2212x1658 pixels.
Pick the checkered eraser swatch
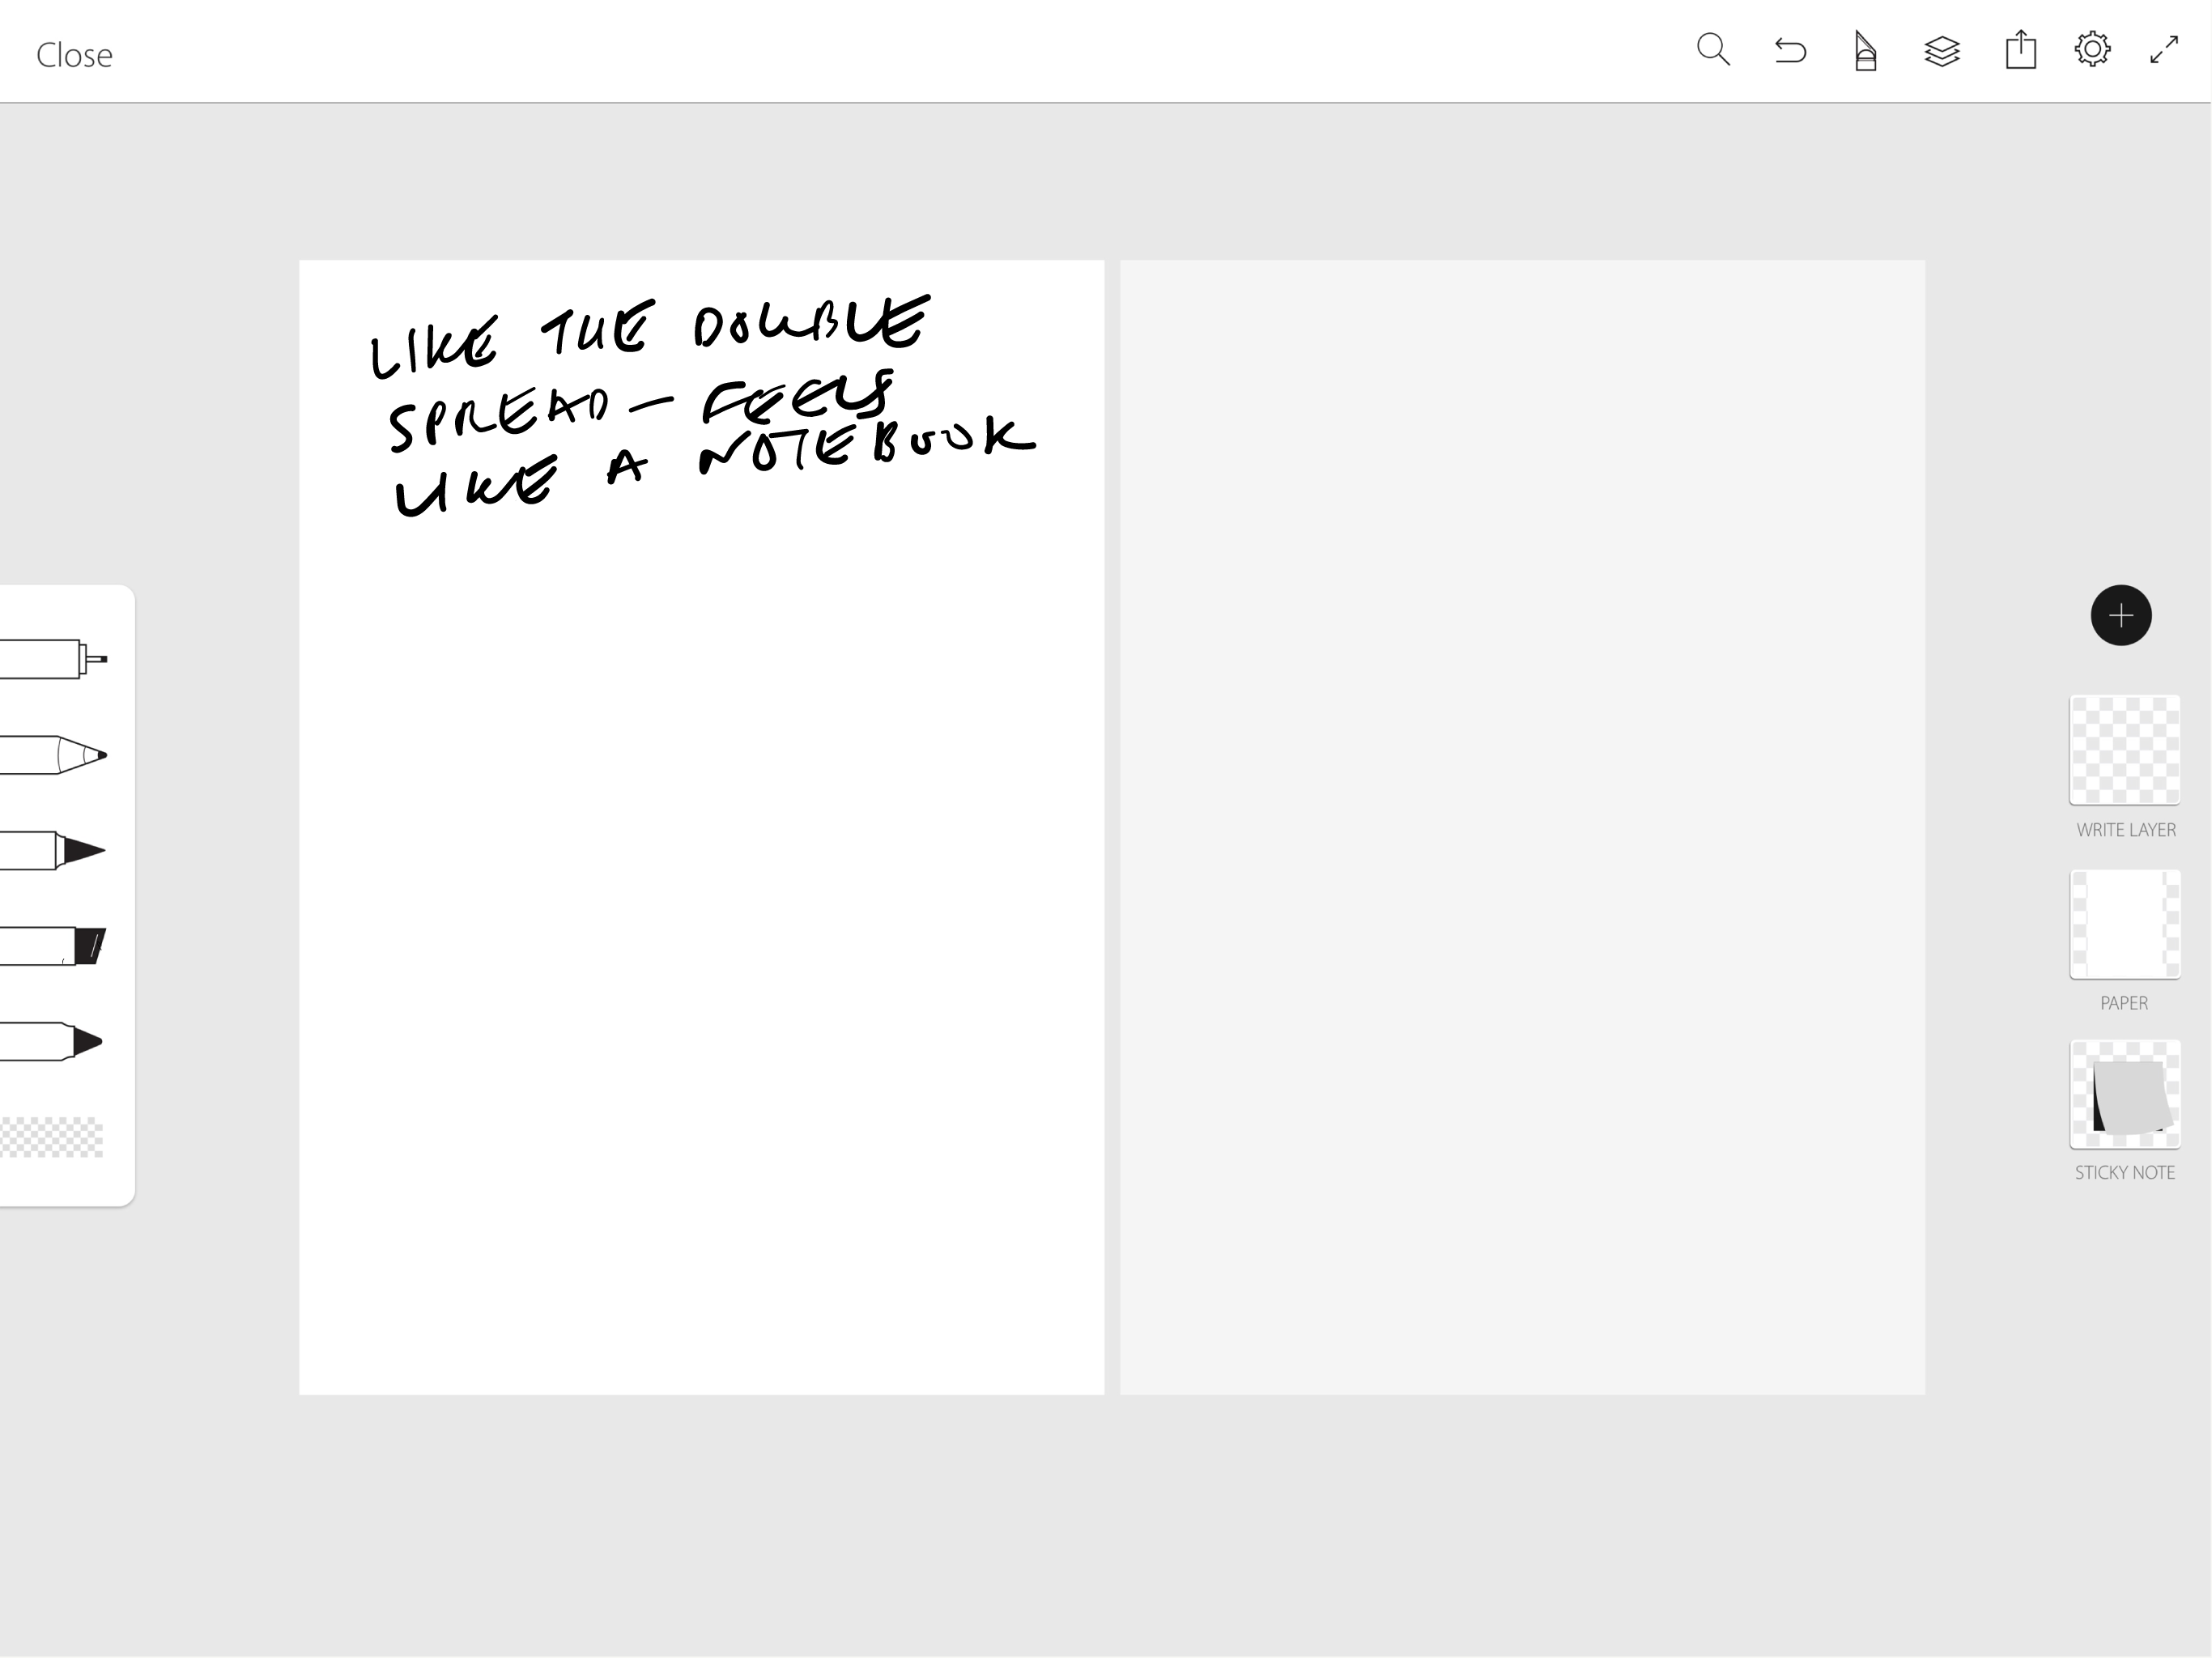tap(52, 1137)
